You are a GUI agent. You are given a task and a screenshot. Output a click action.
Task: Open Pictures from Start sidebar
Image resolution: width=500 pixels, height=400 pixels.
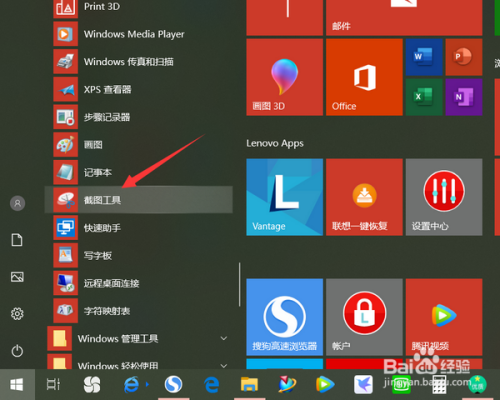pyautogui.click(x=17, y=277)
